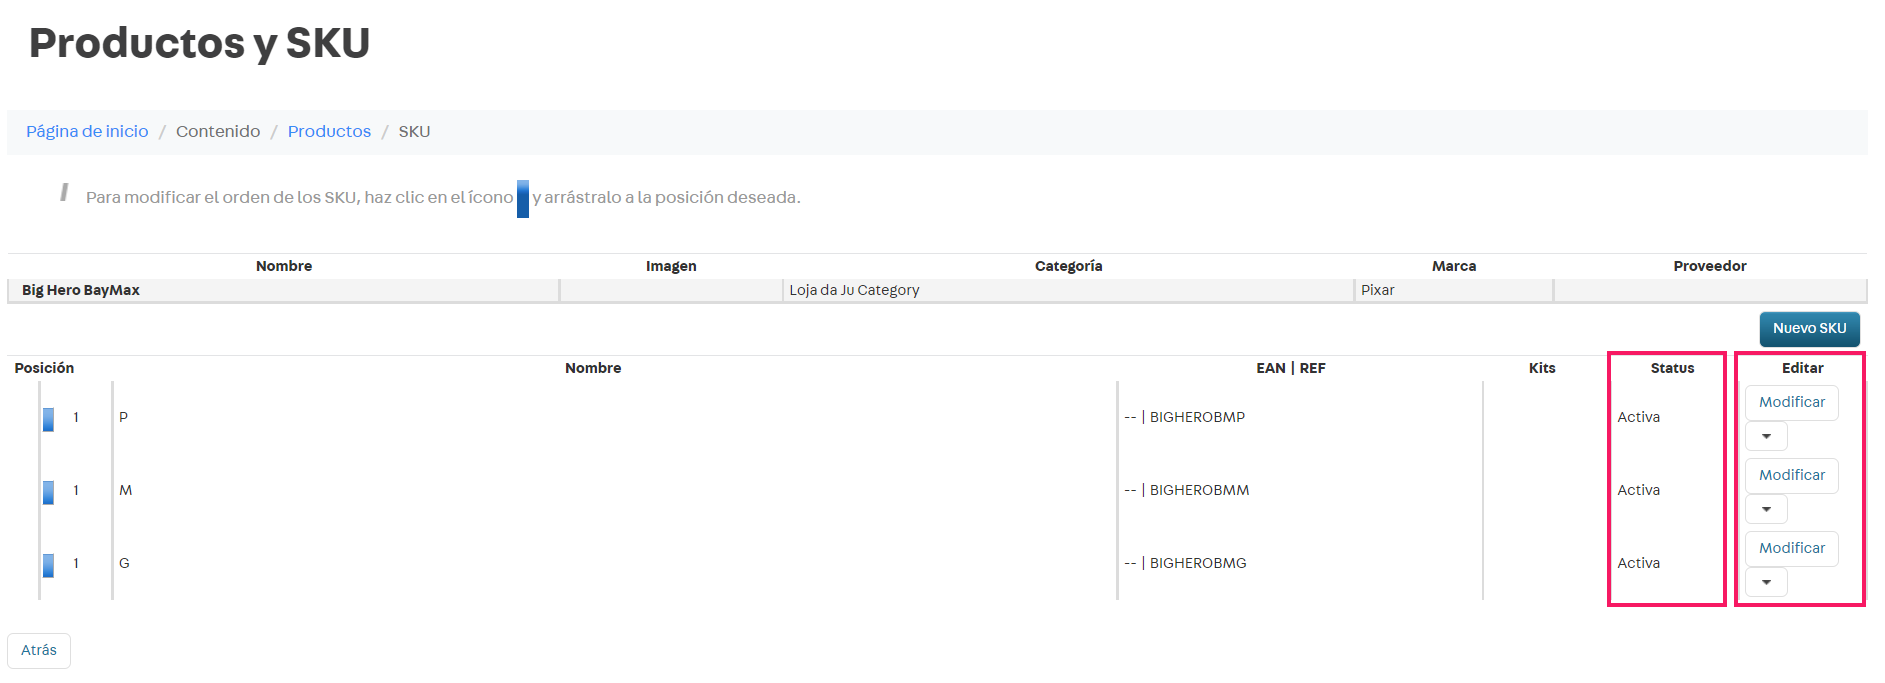Click the drag handle icon for SKU M

coord(48,492)
